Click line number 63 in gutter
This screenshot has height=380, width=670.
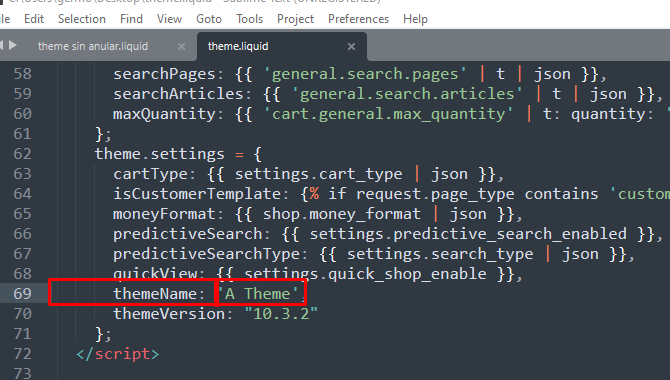click(x=23, y=174)
